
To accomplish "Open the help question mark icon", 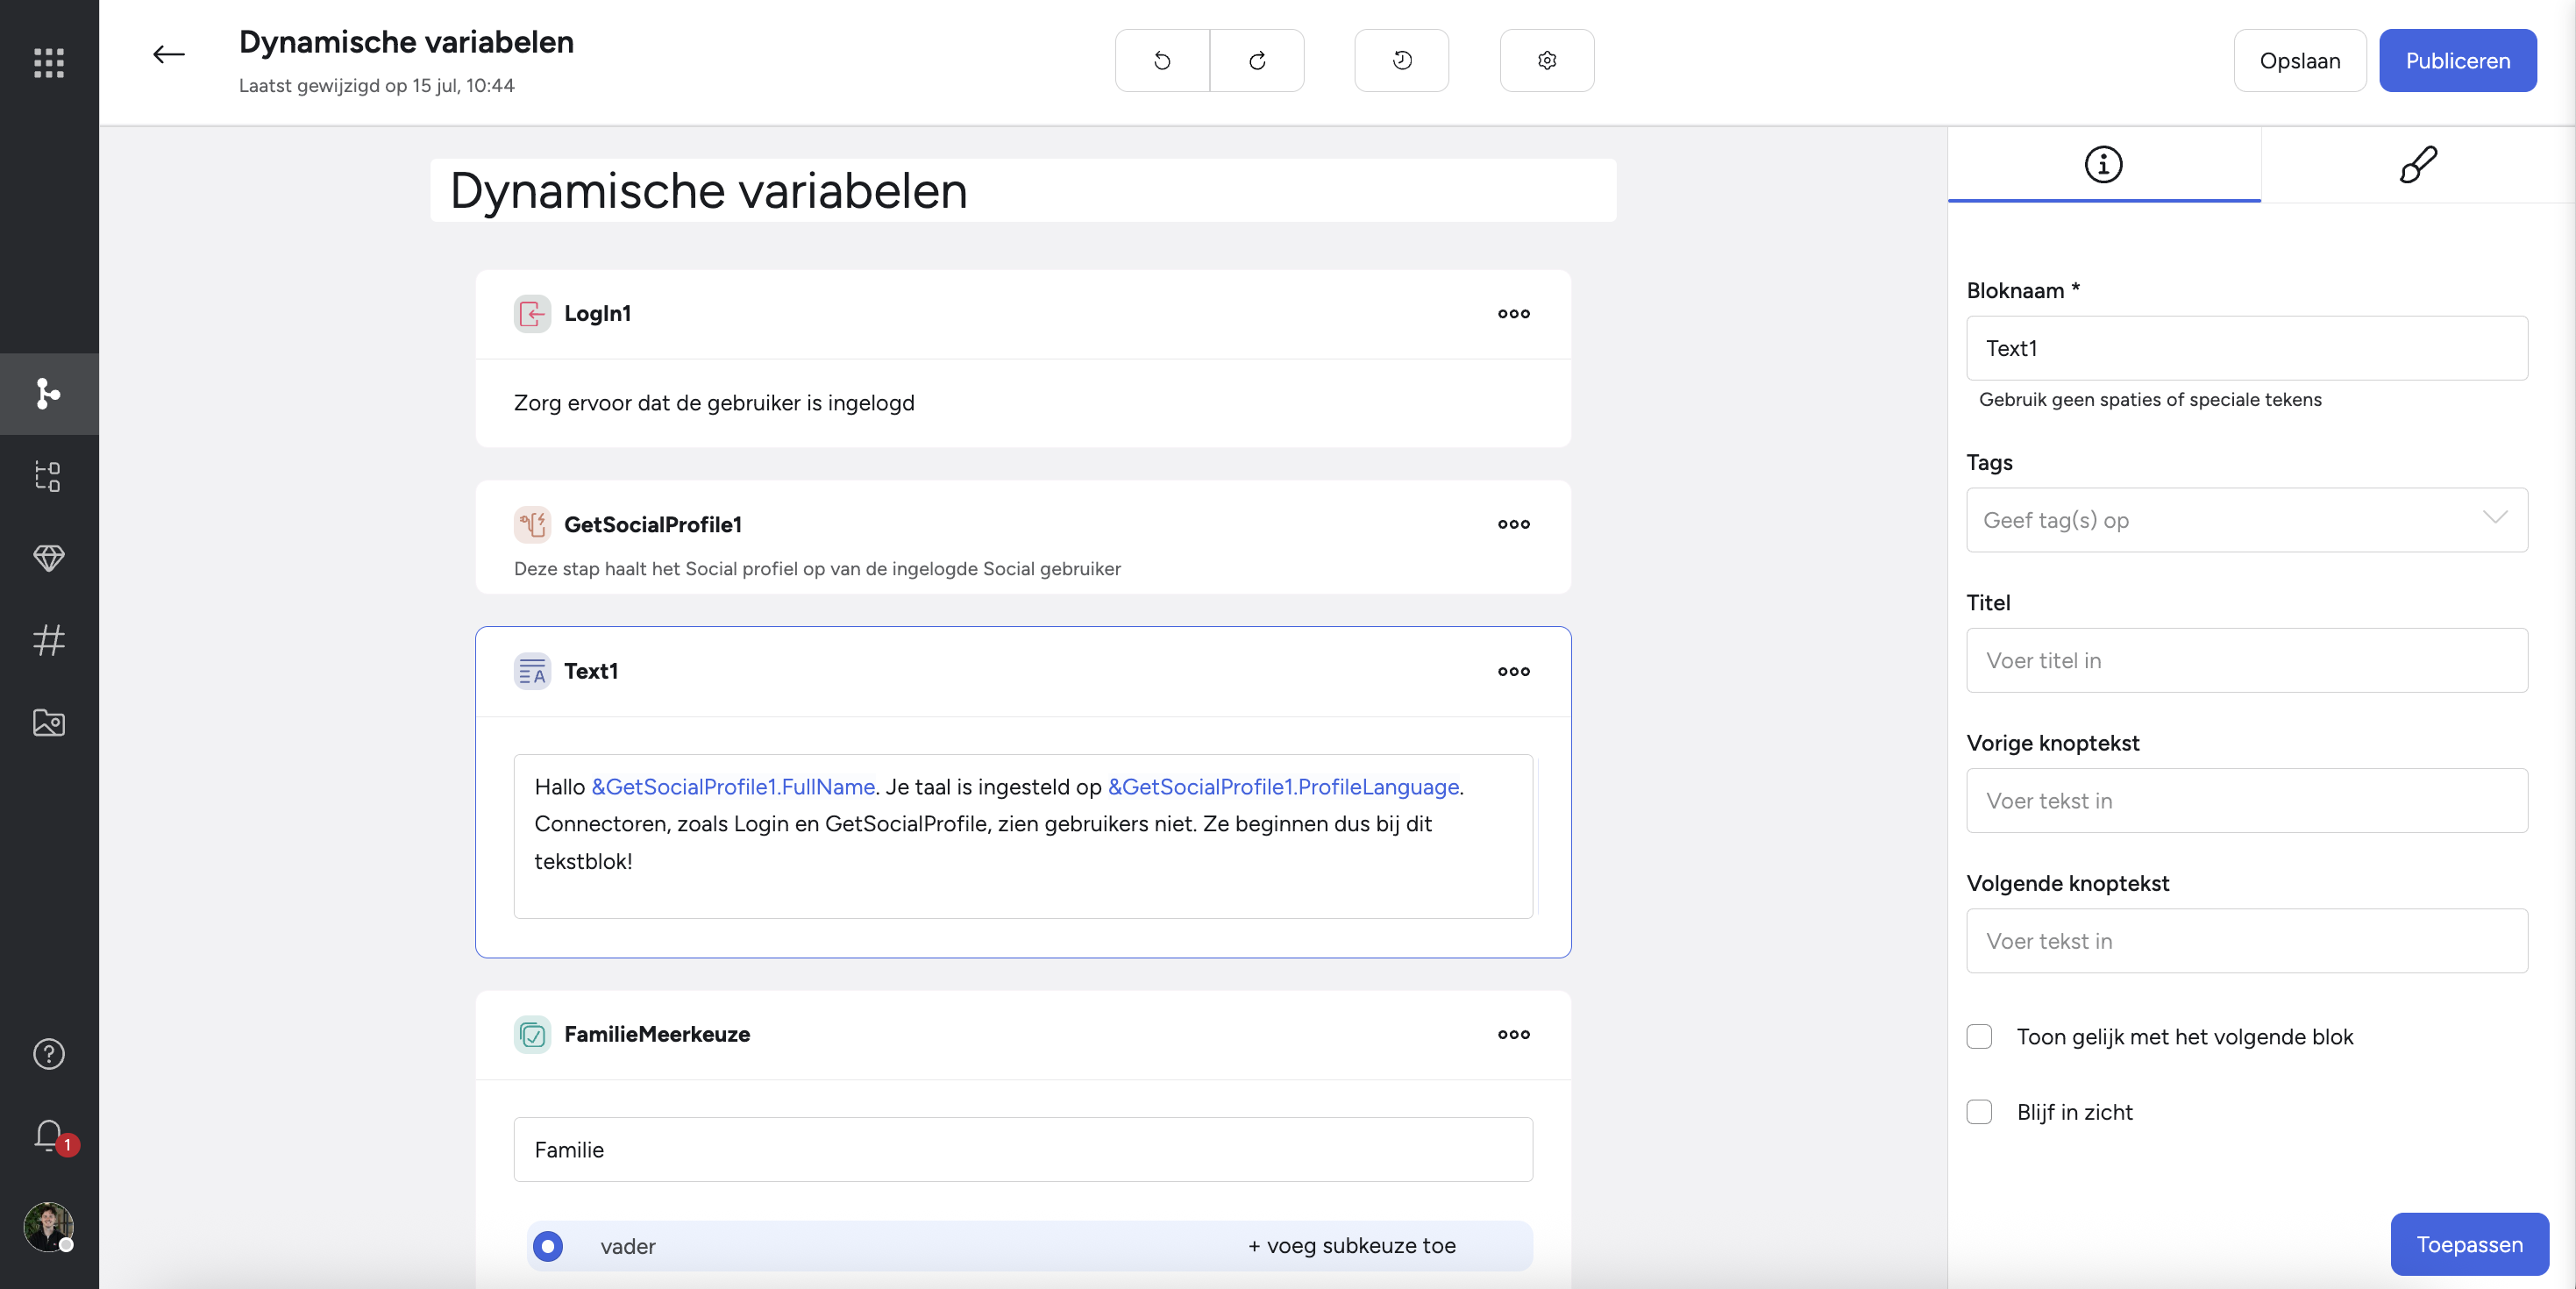I will [x=49, y=1054].
